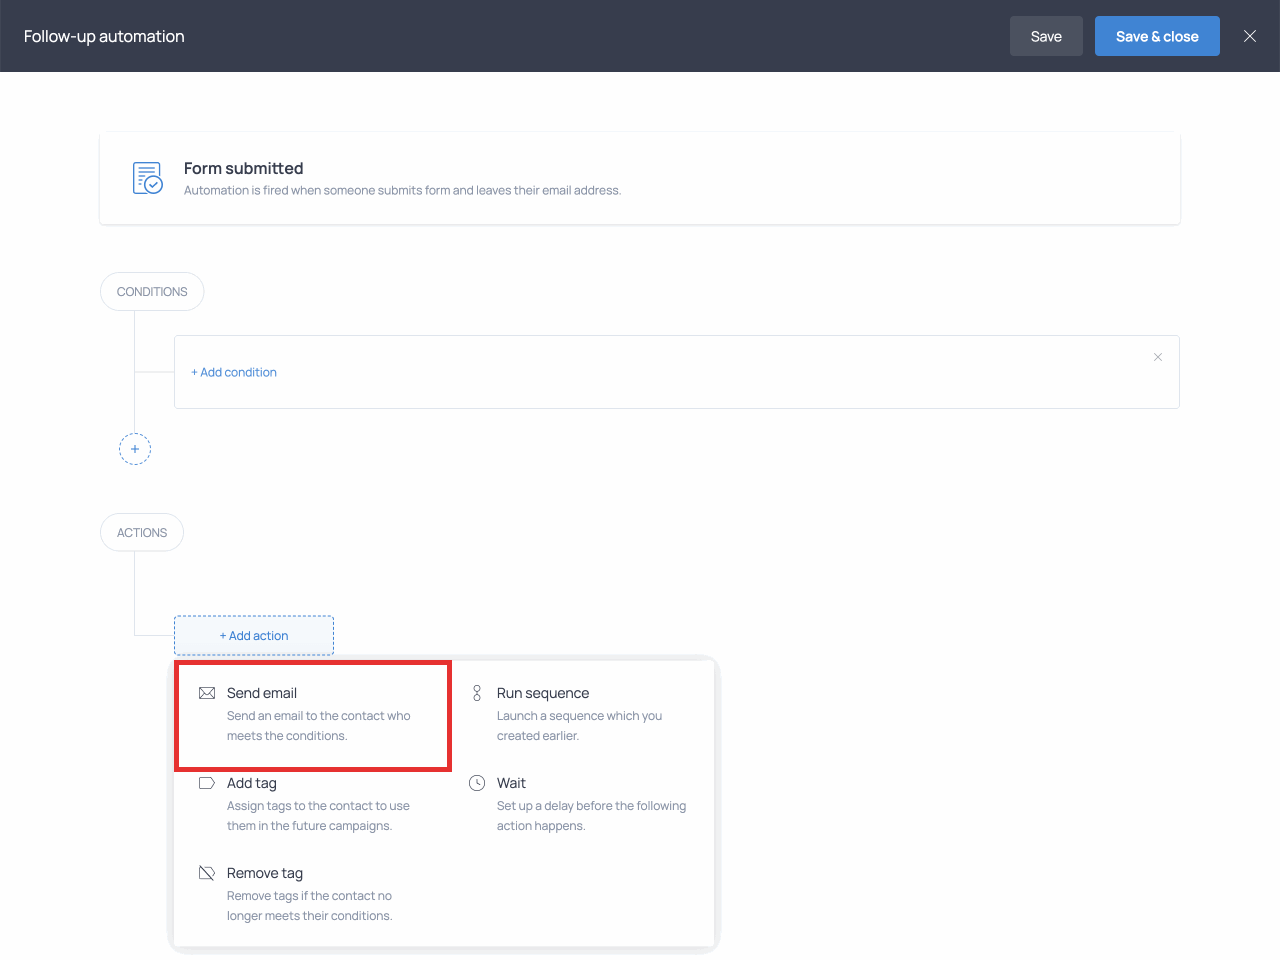Toggle the + Add action dropdown
This screenshot has width=1280, height=960.
[254, 636]
